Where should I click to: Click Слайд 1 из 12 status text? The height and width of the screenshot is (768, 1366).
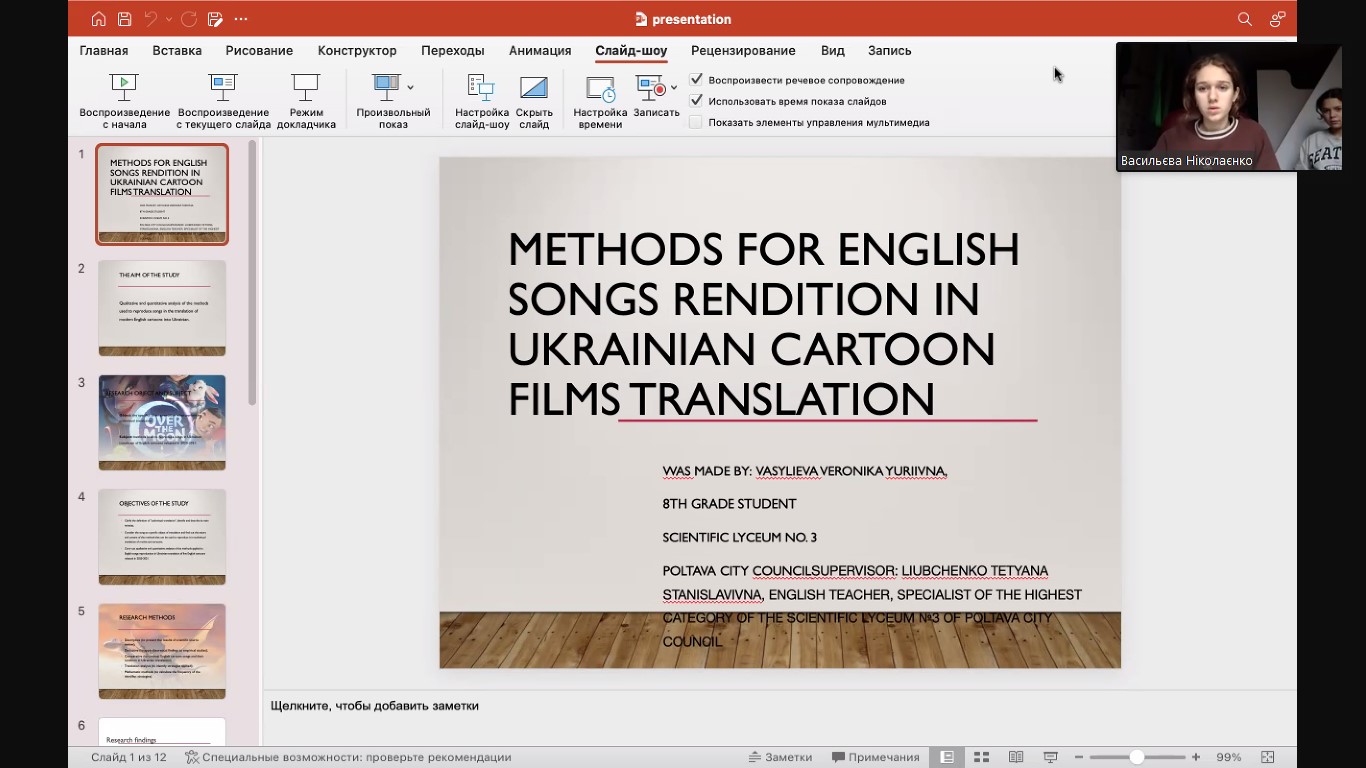(129, 757)
